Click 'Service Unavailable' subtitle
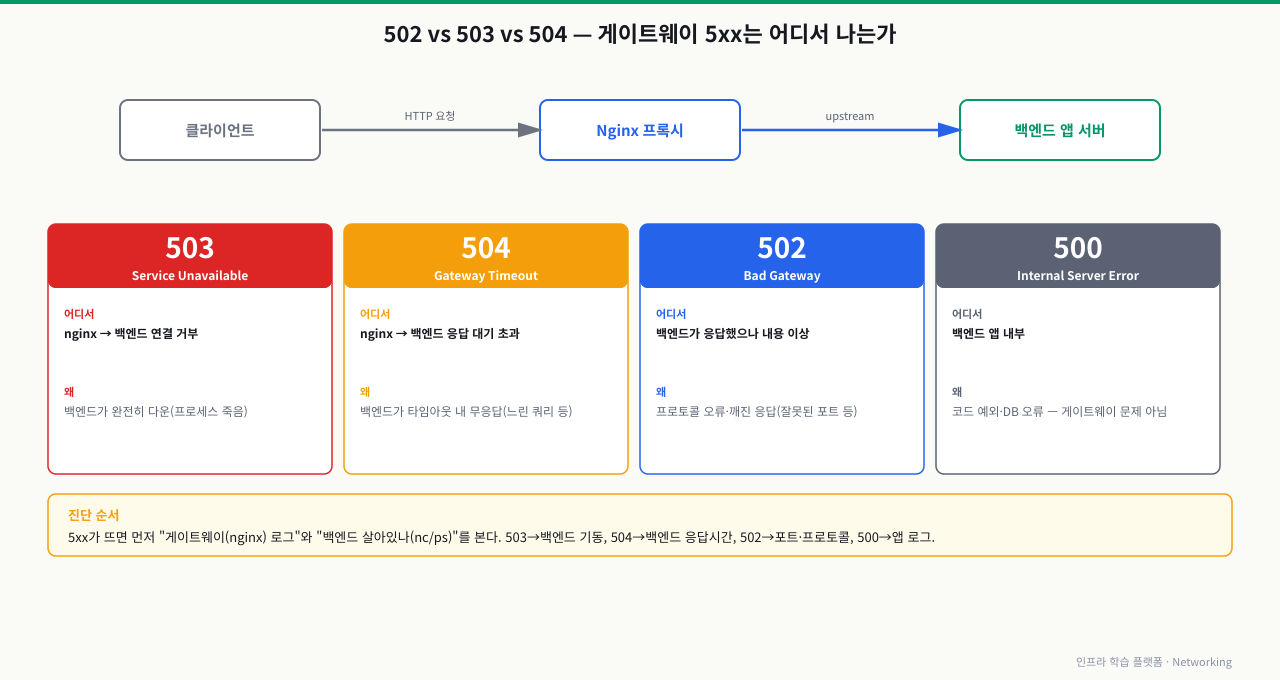The width and height of the screenshot is (1280, 680). [190, 276]
